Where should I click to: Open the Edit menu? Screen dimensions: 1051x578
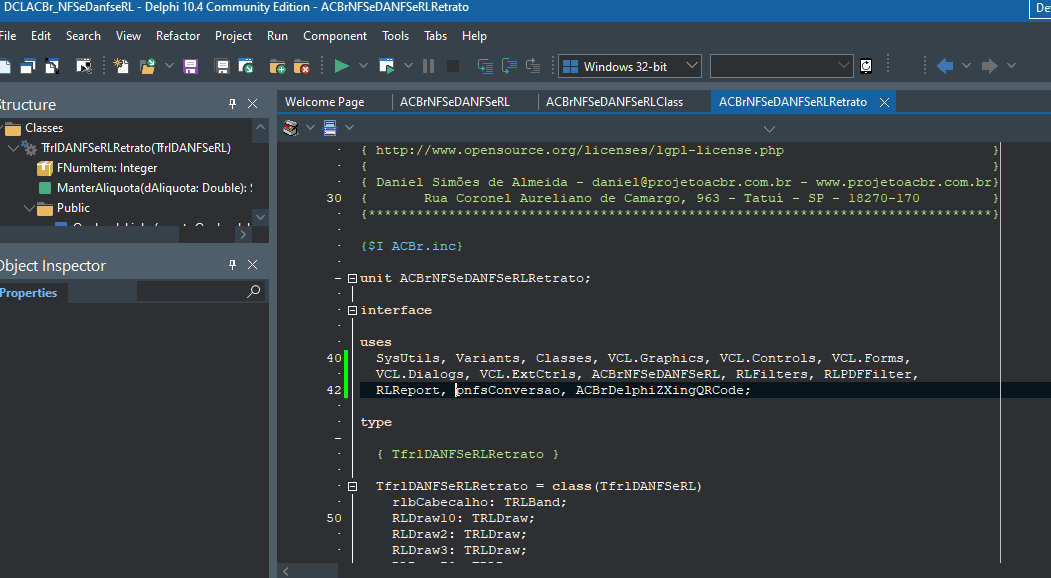pos(41,36)
